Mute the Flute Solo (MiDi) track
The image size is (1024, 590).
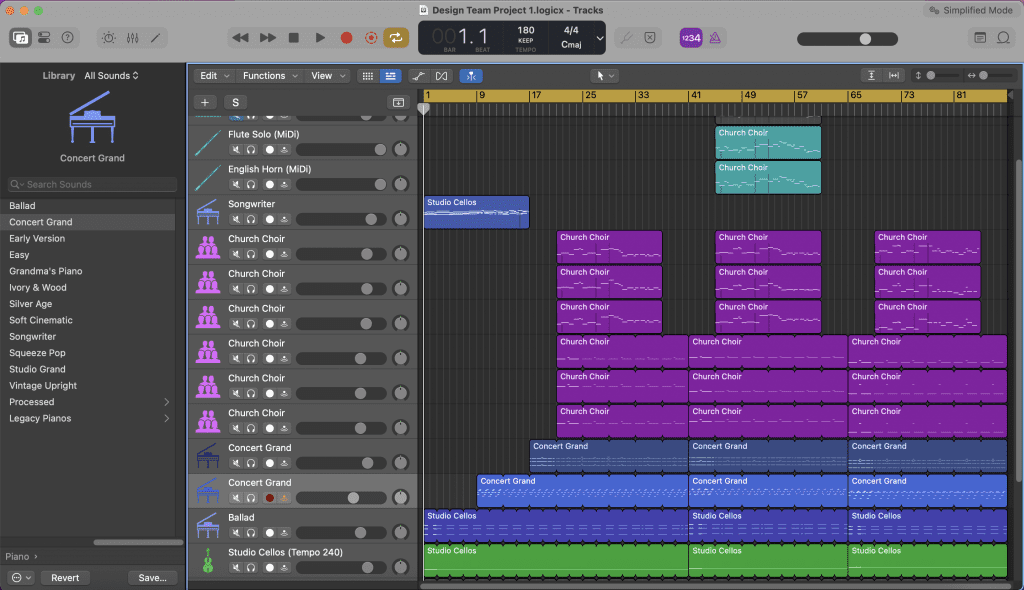236,150
